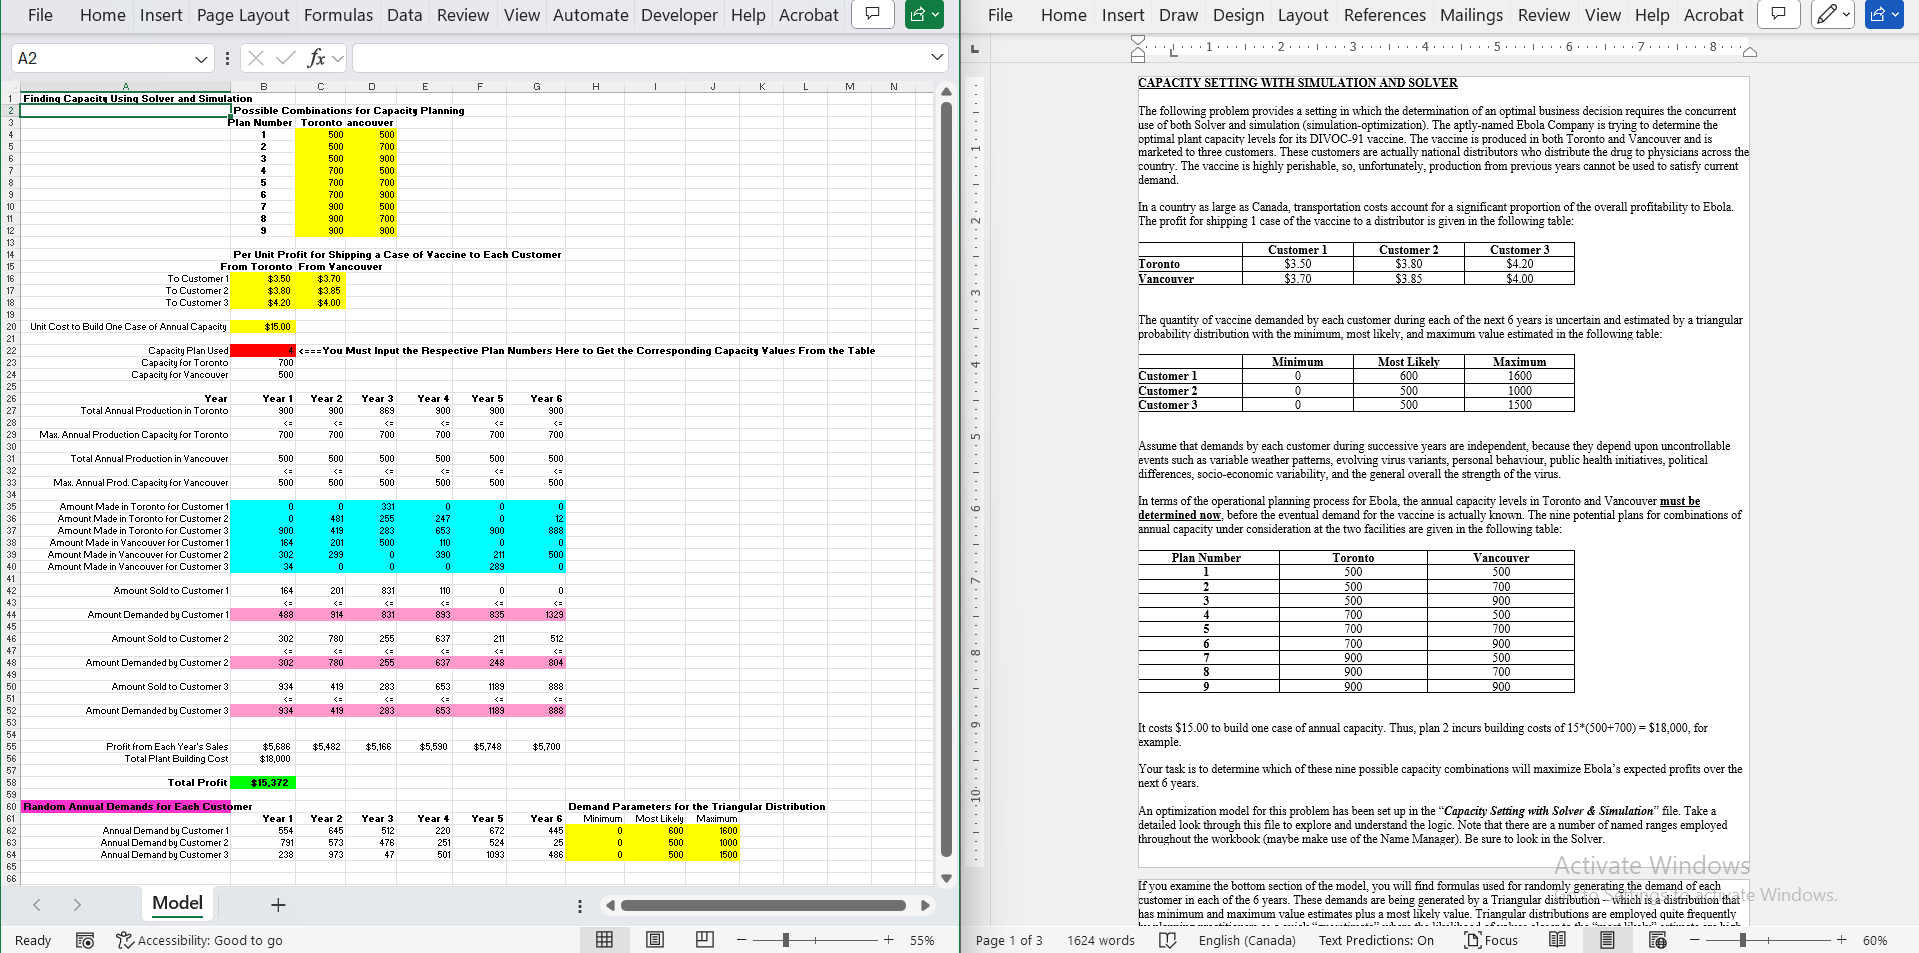Select the Model sheet tab

point(177,903)
